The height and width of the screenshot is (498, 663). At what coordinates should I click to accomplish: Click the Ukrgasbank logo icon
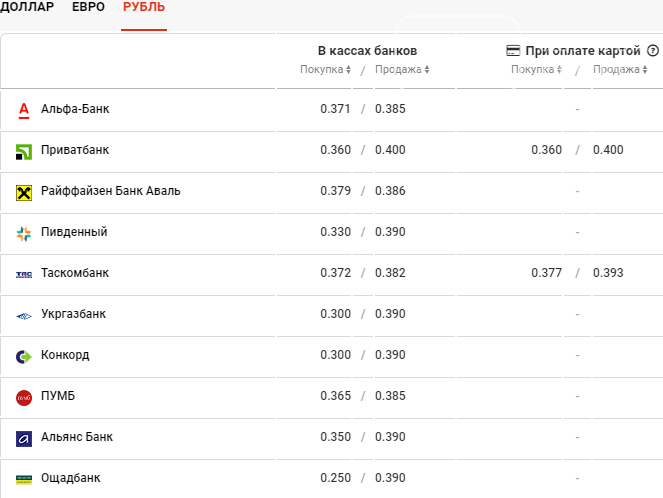tap(24, 315)
